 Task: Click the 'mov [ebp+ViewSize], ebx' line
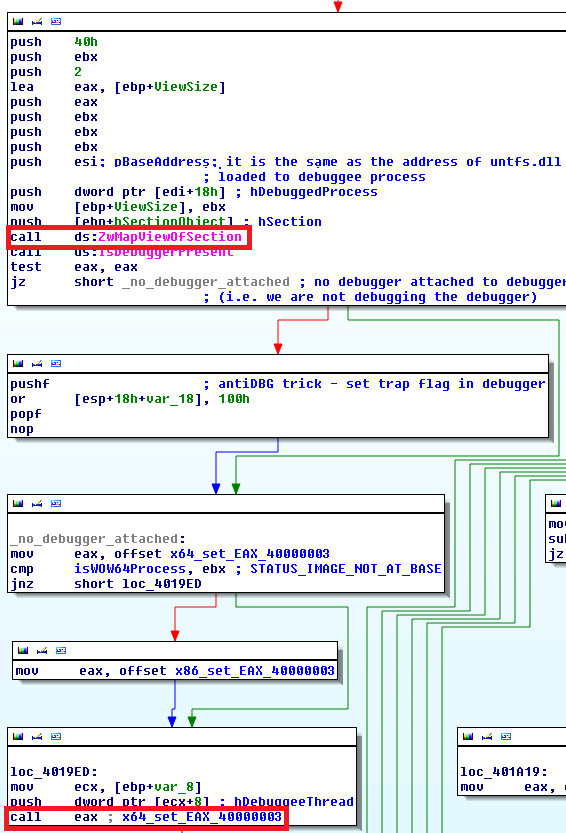click(118, 207)
